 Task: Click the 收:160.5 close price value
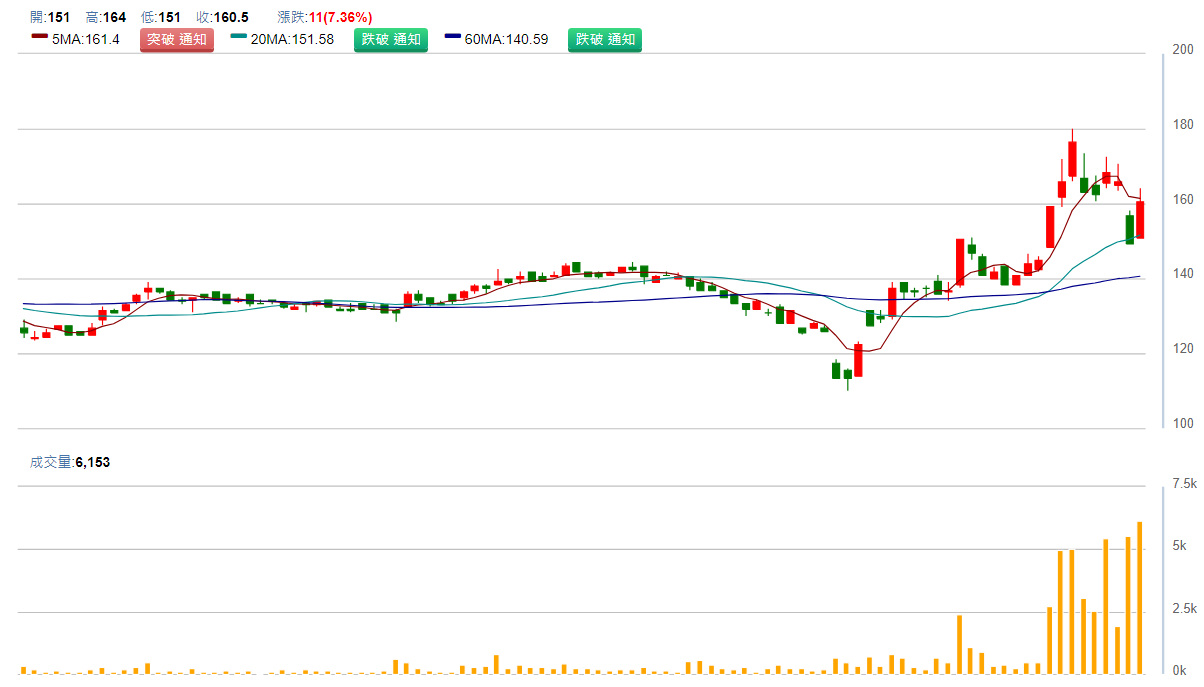pyautogui.click(x=222, y=17)
